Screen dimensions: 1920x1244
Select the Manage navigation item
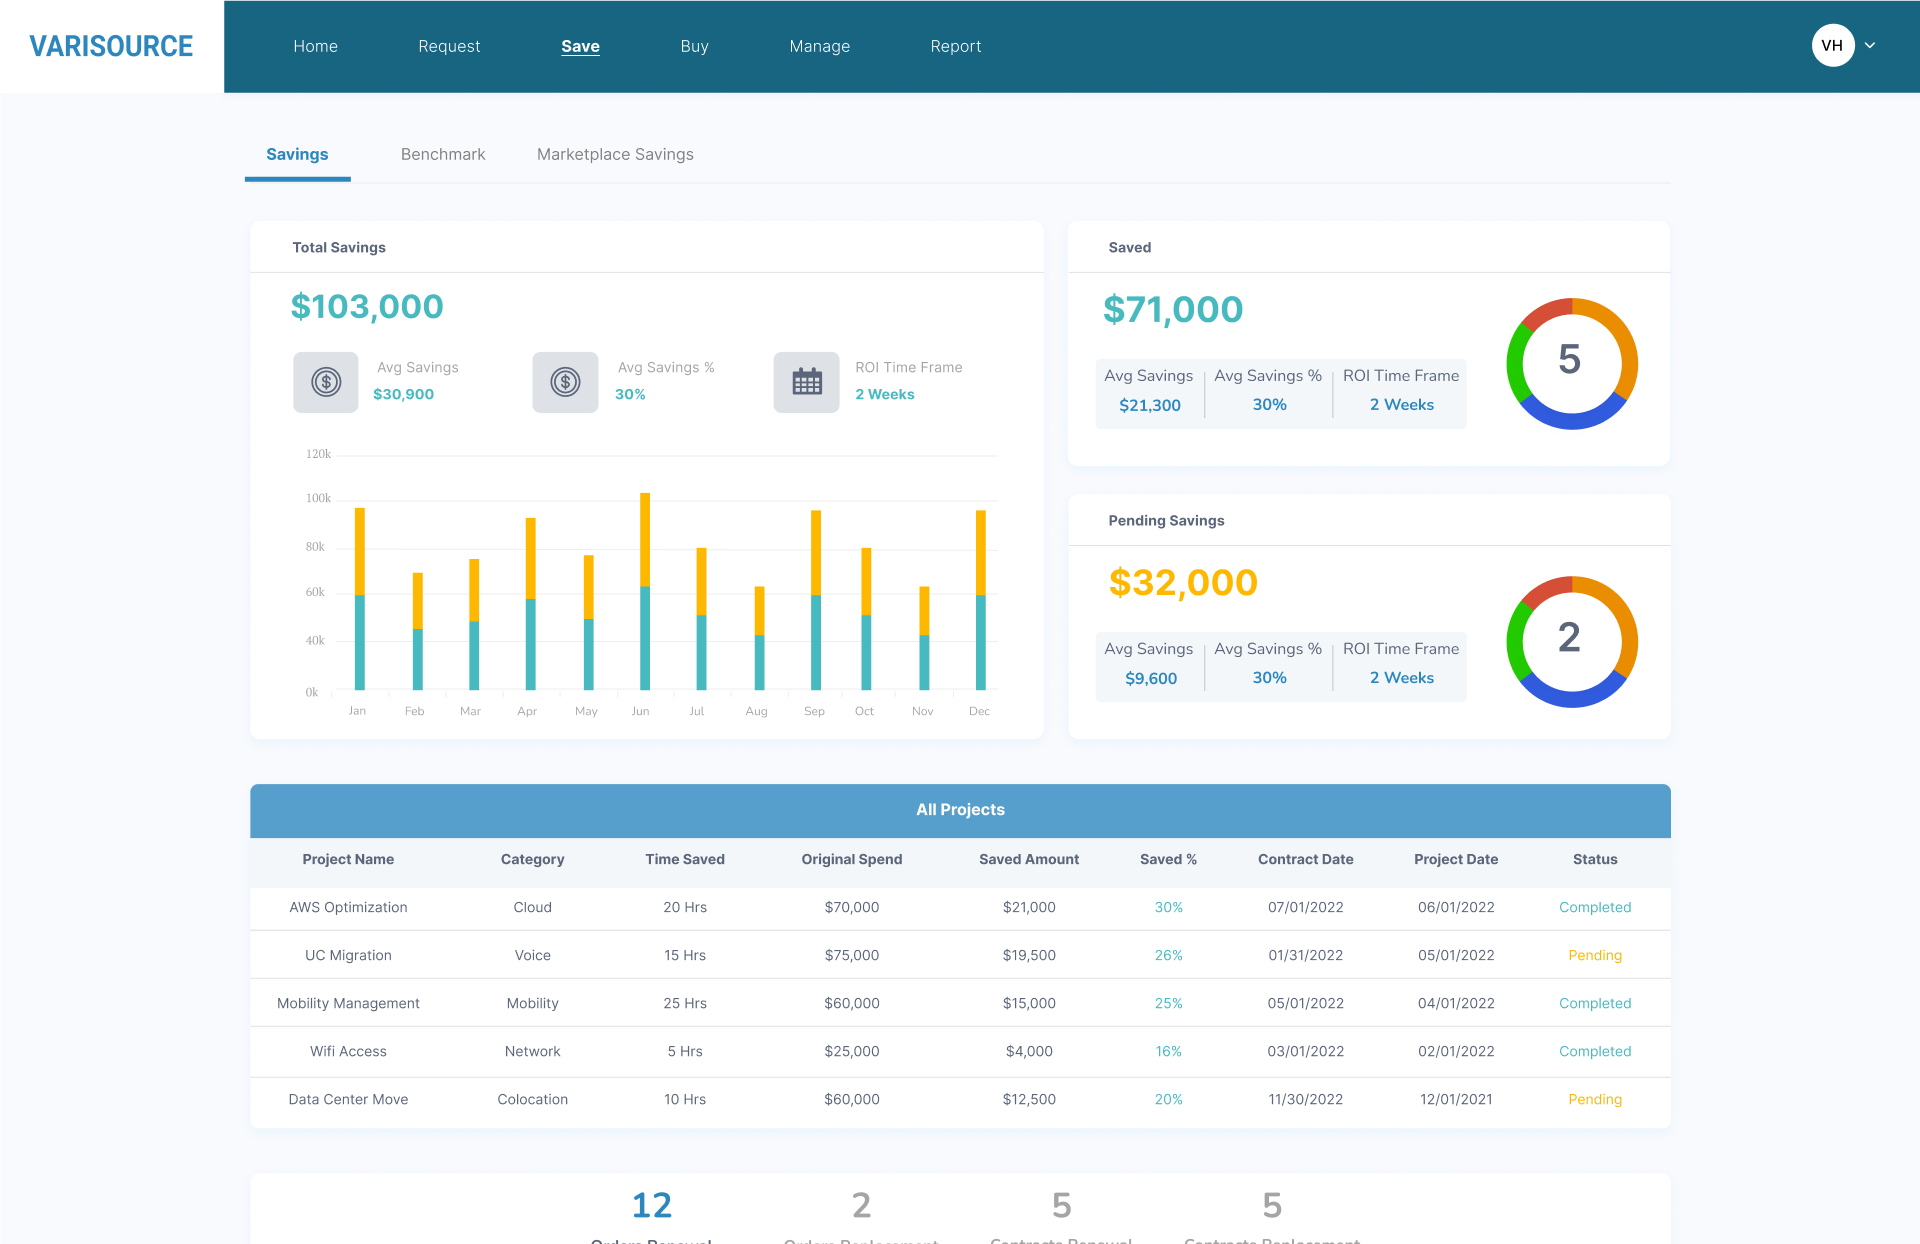(819, 46)
